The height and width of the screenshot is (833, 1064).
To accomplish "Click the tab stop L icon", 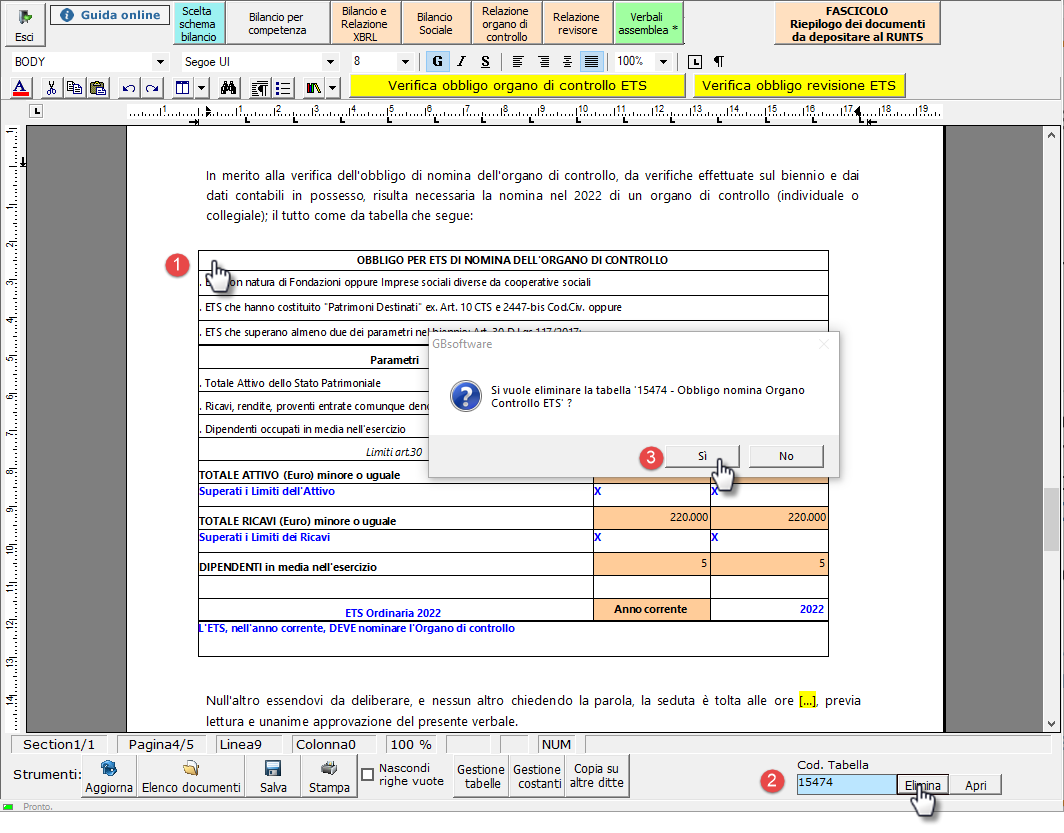I will click(695, 62).
